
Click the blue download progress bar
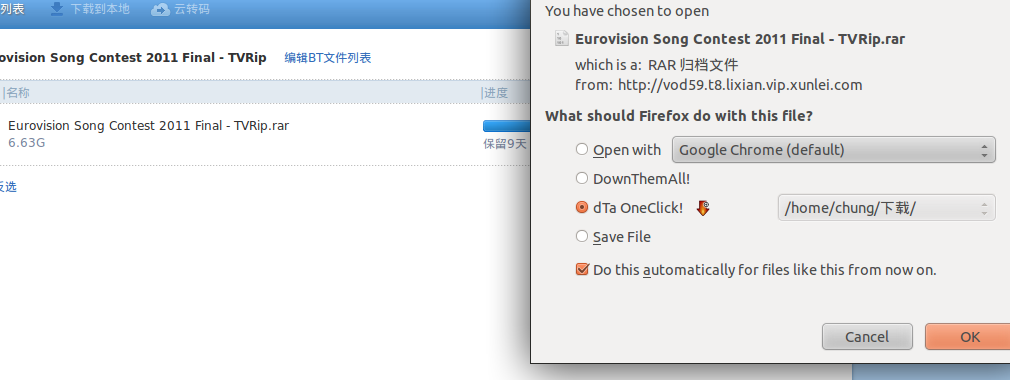pos(505,126)
